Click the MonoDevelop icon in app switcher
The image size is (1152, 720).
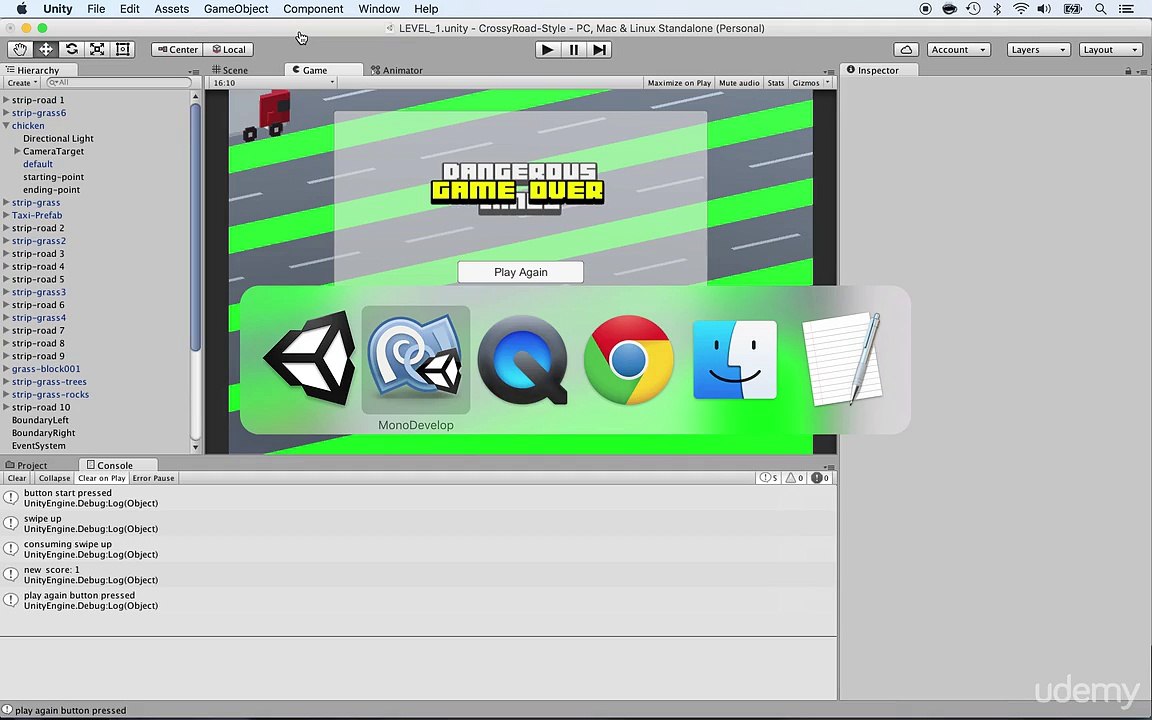(416, 359)
